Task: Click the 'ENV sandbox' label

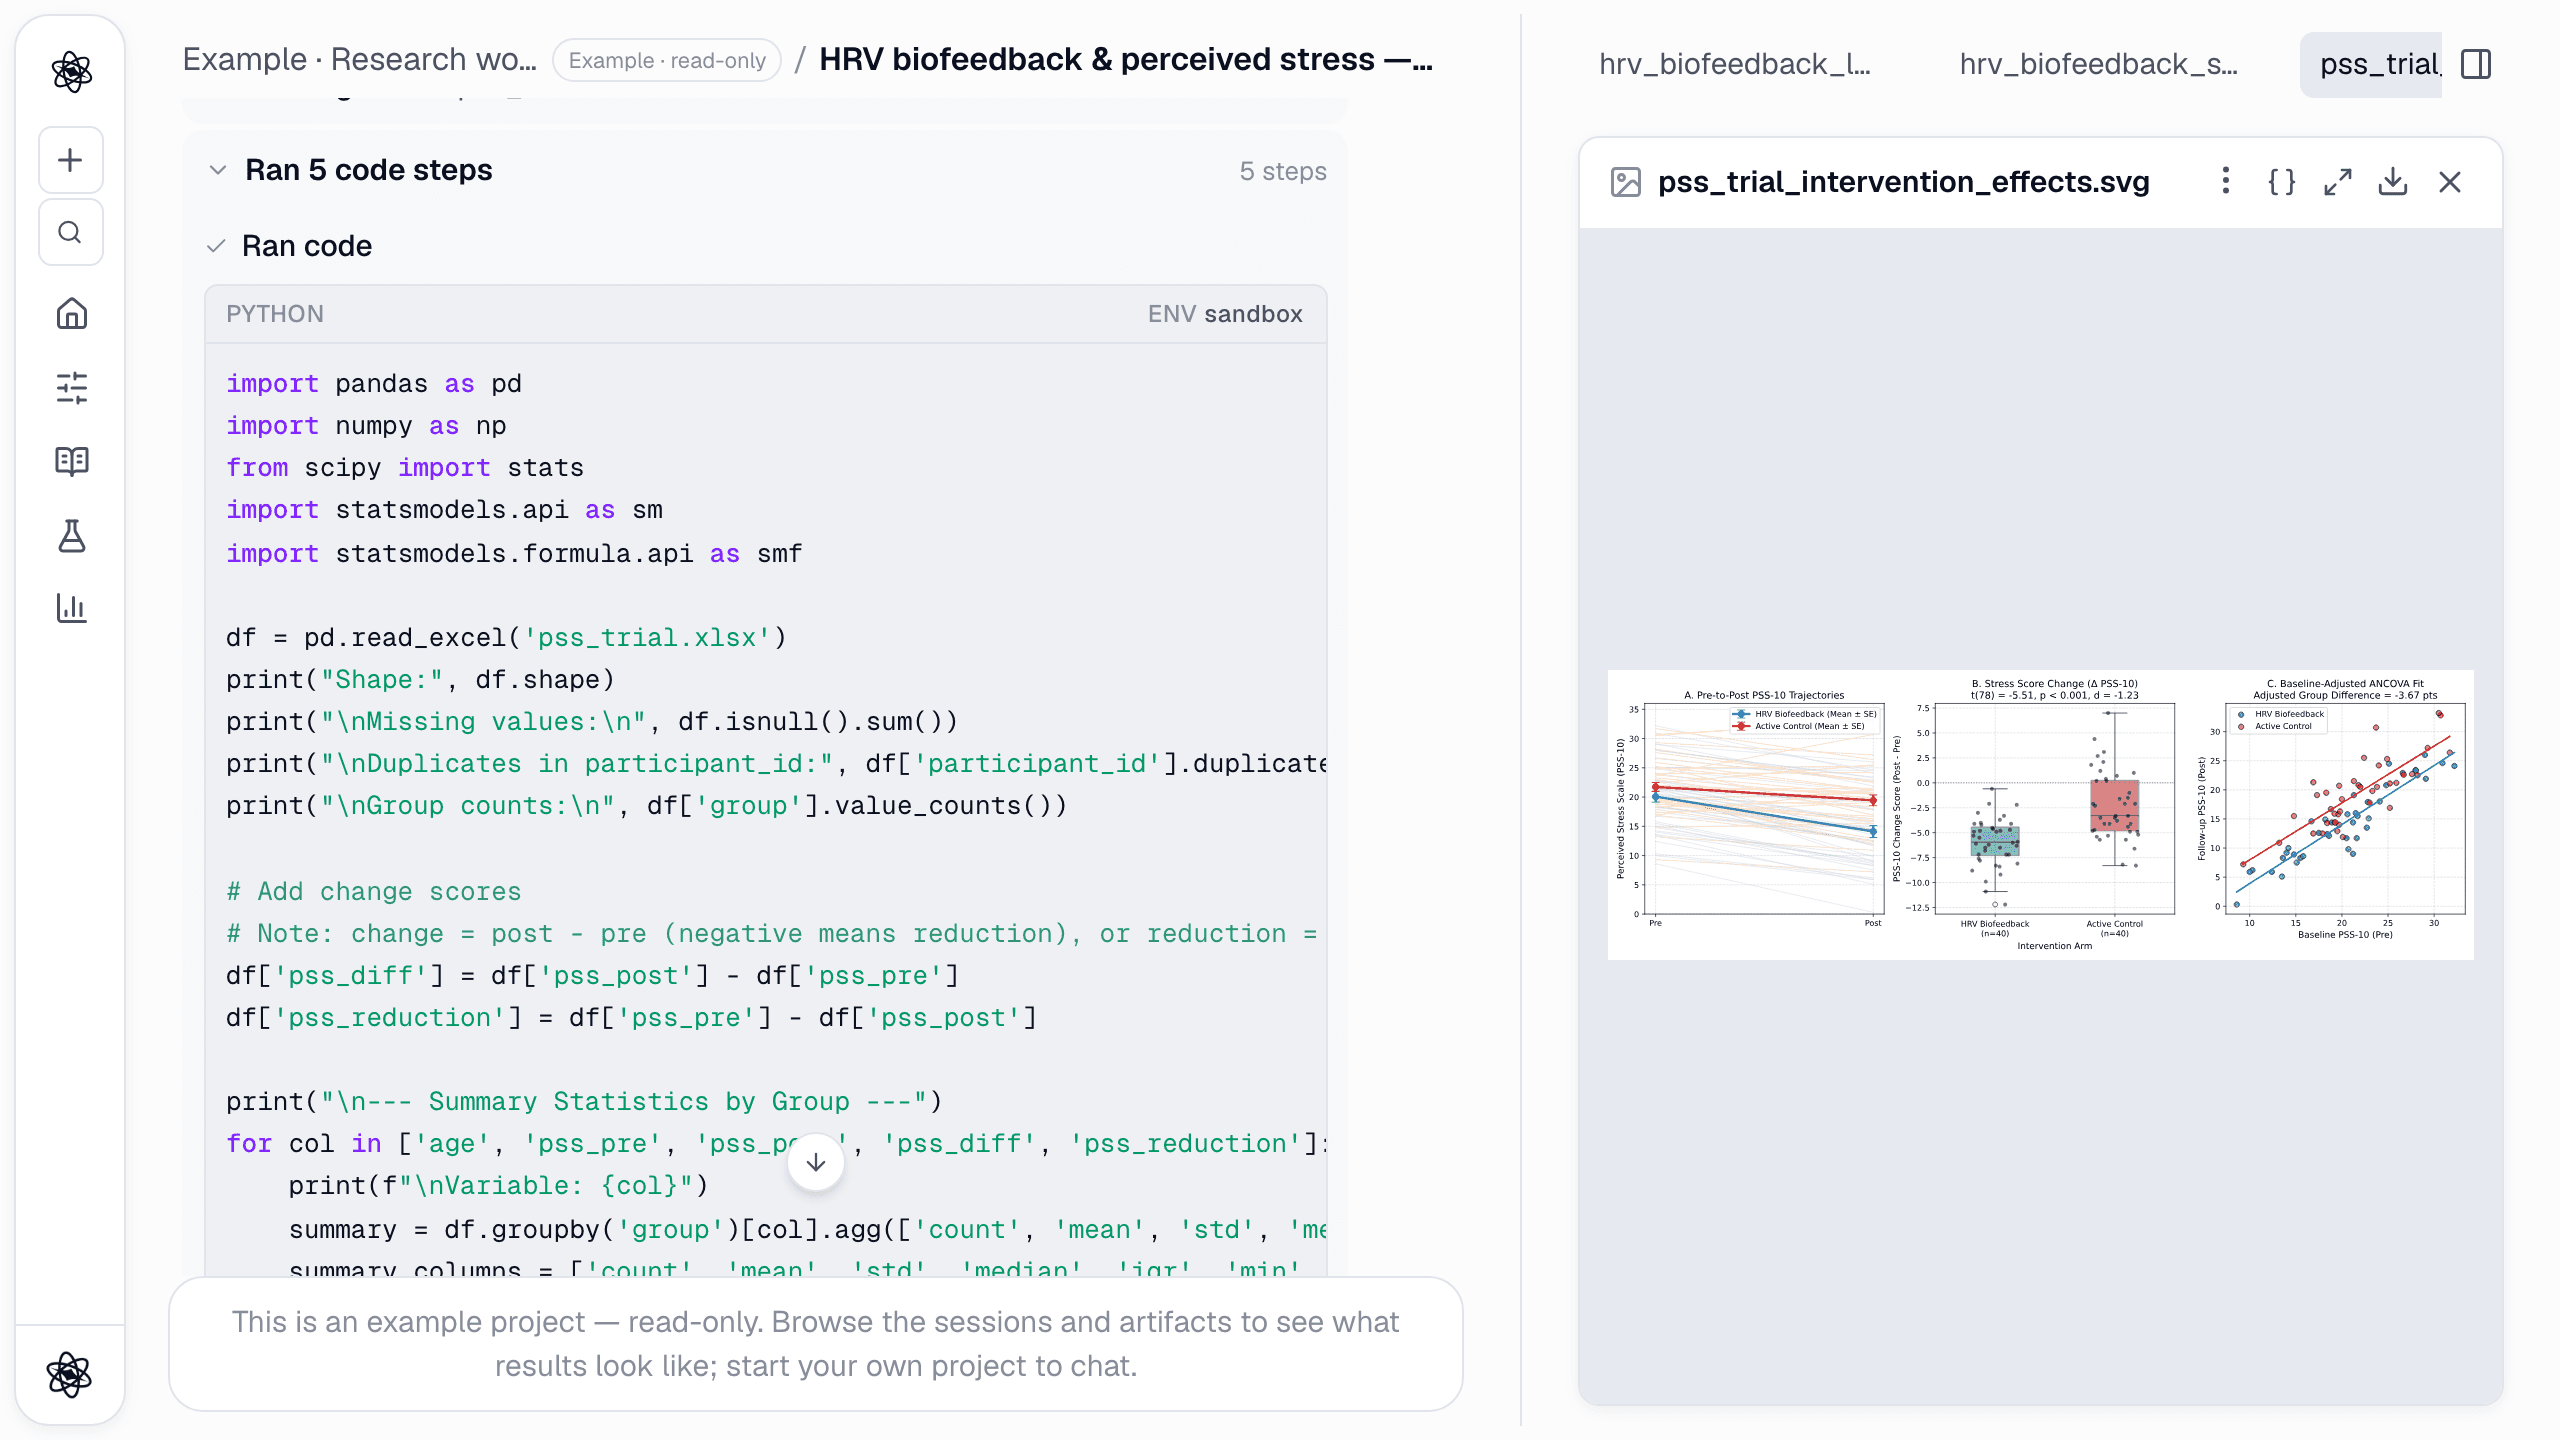Action: click(x=1225, y=314)
